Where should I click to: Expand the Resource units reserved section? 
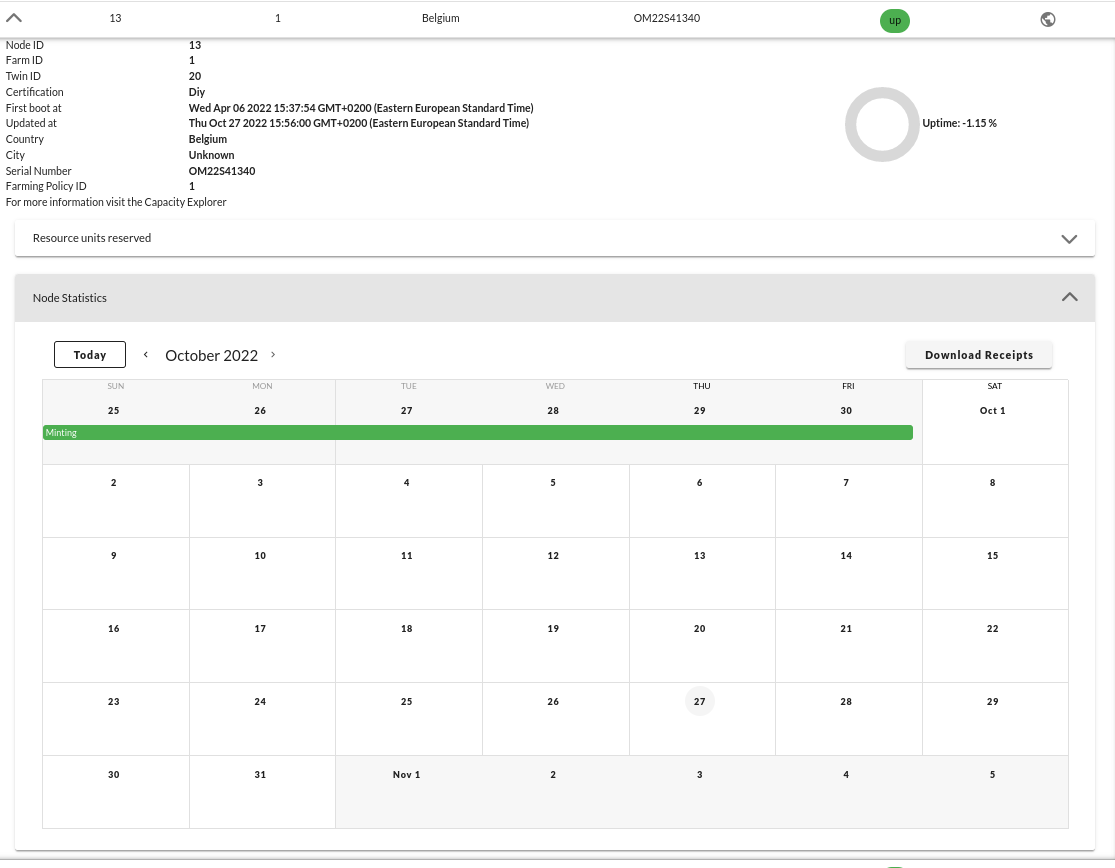click(x=1069, y=238)
